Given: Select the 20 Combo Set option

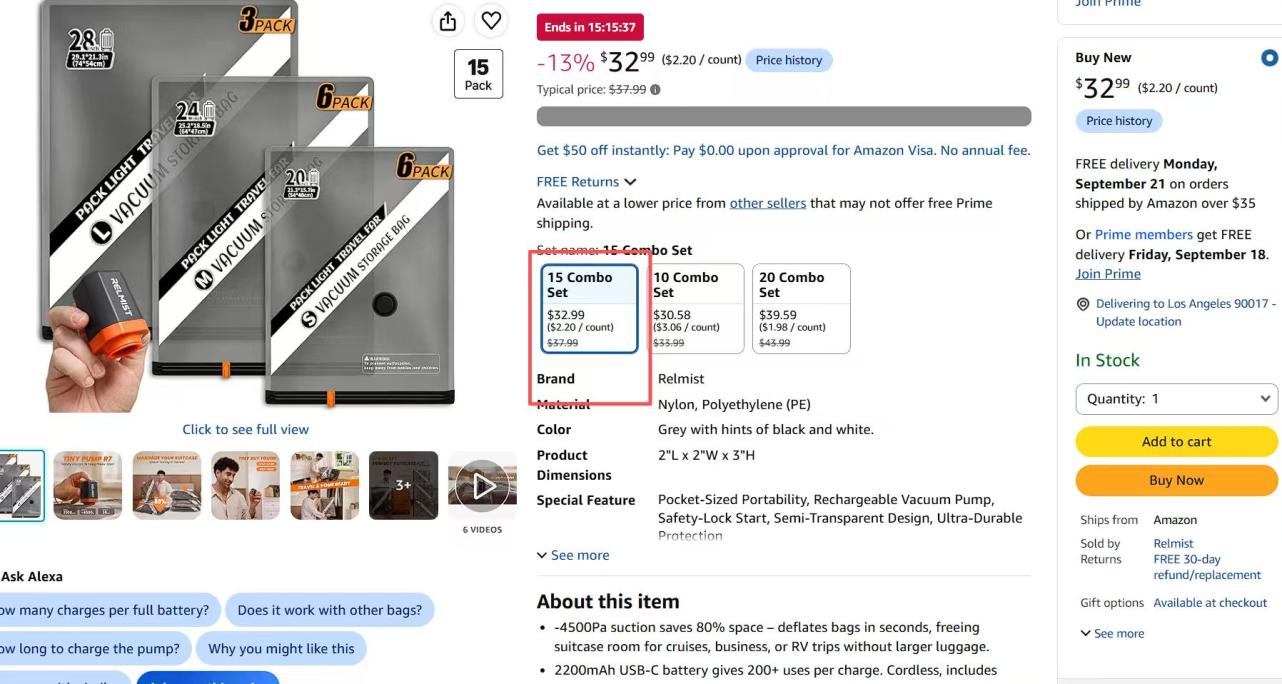Looking at the screenshot, I should [x=801, y=309].
